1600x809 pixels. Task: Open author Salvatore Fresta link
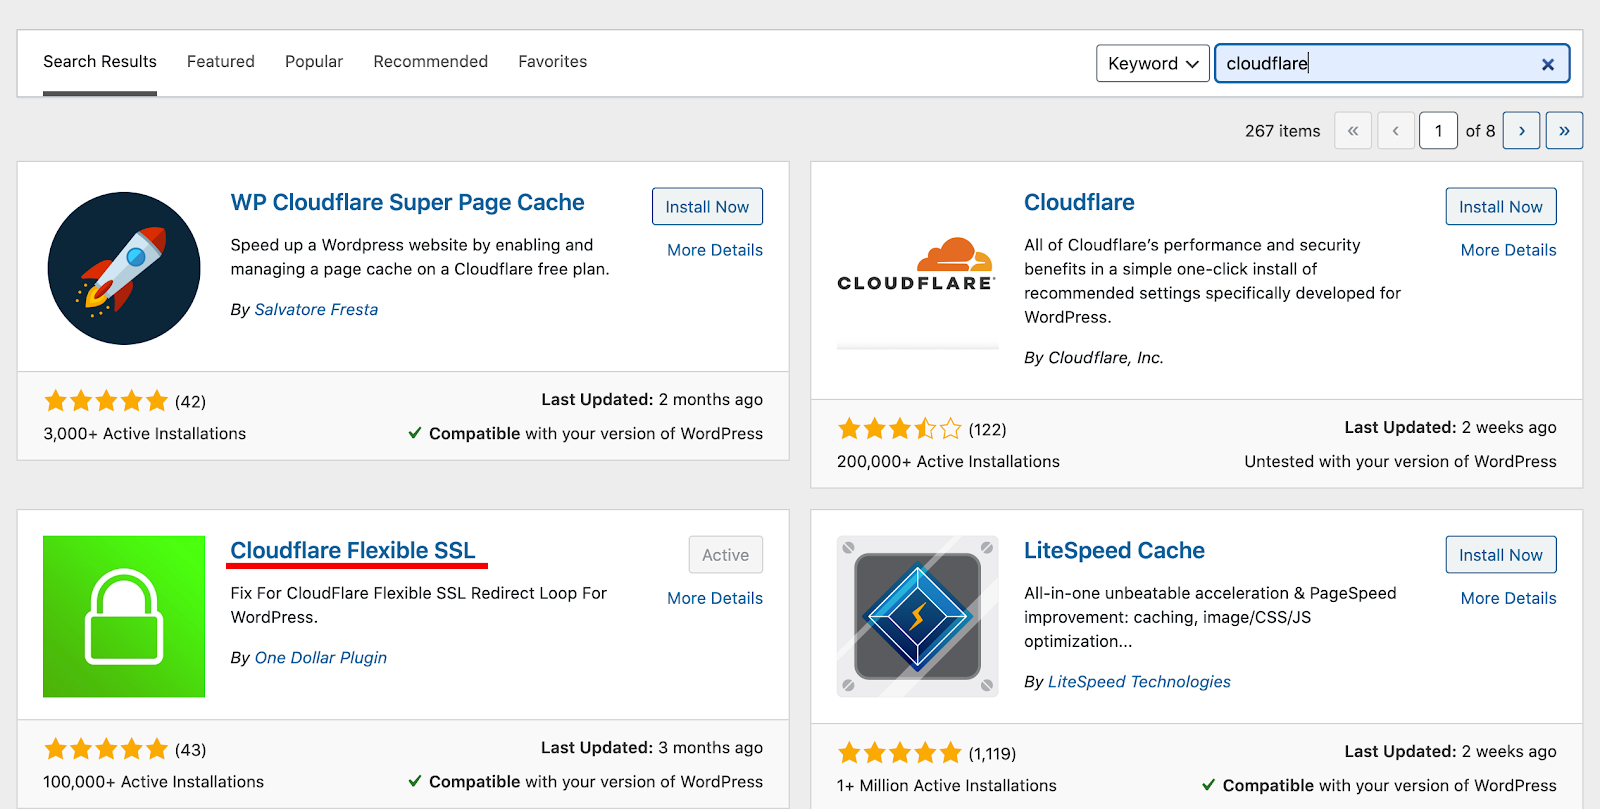[x=316, y=310]
